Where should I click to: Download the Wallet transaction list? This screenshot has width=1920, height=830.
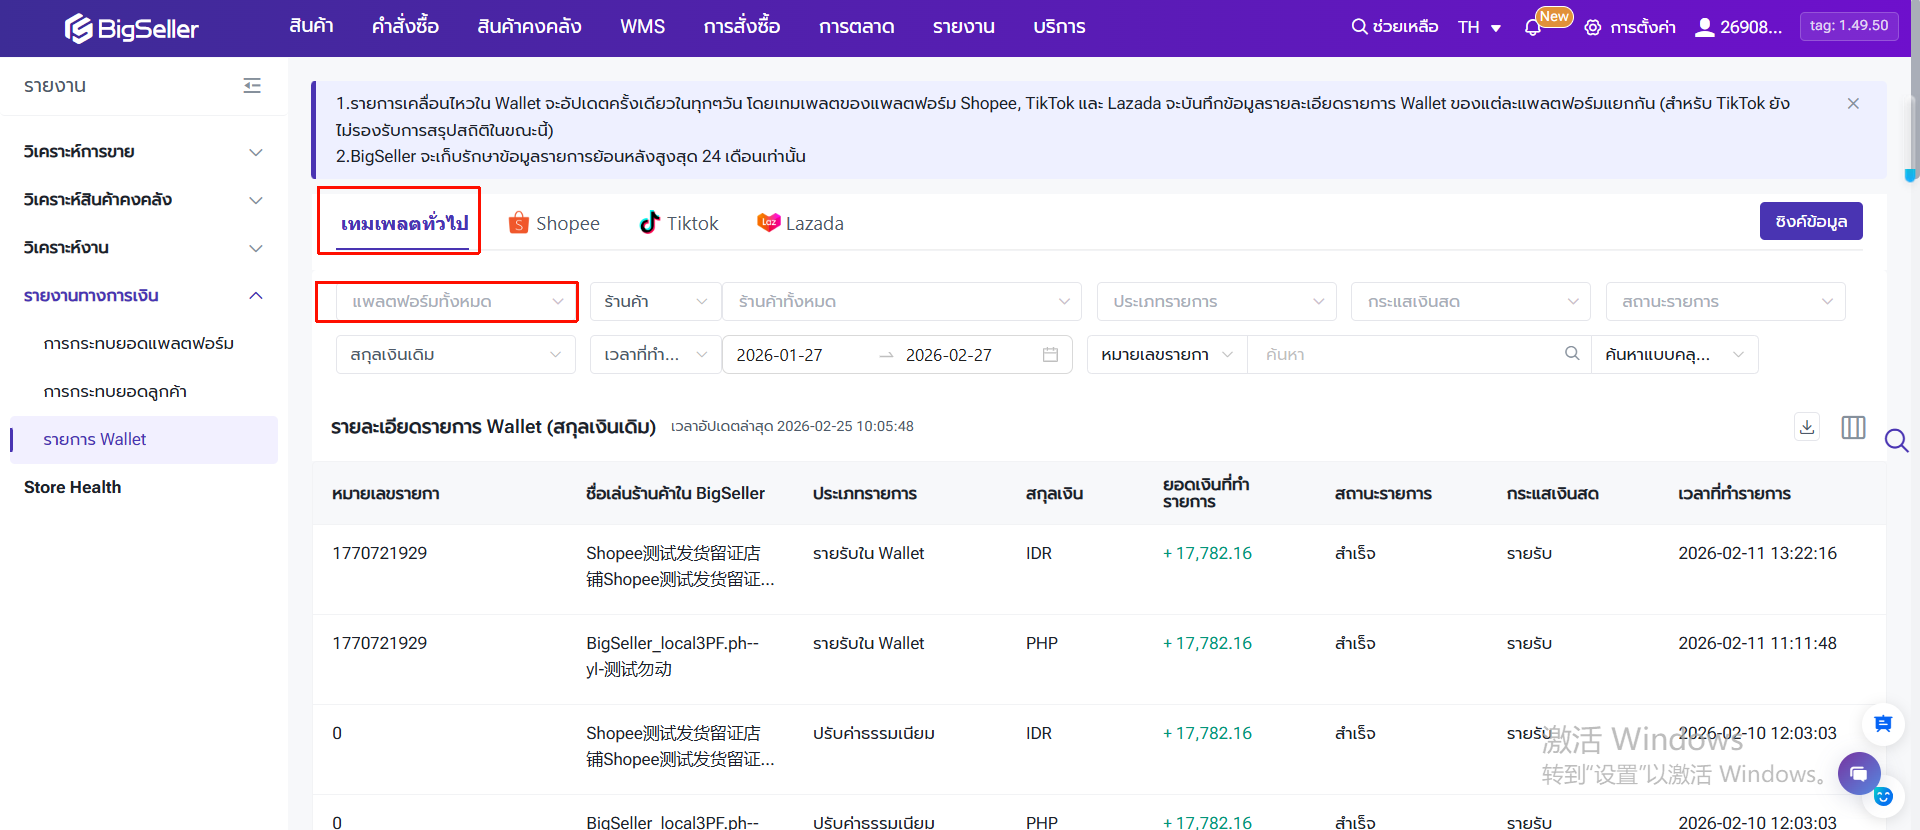[1807, 427]
